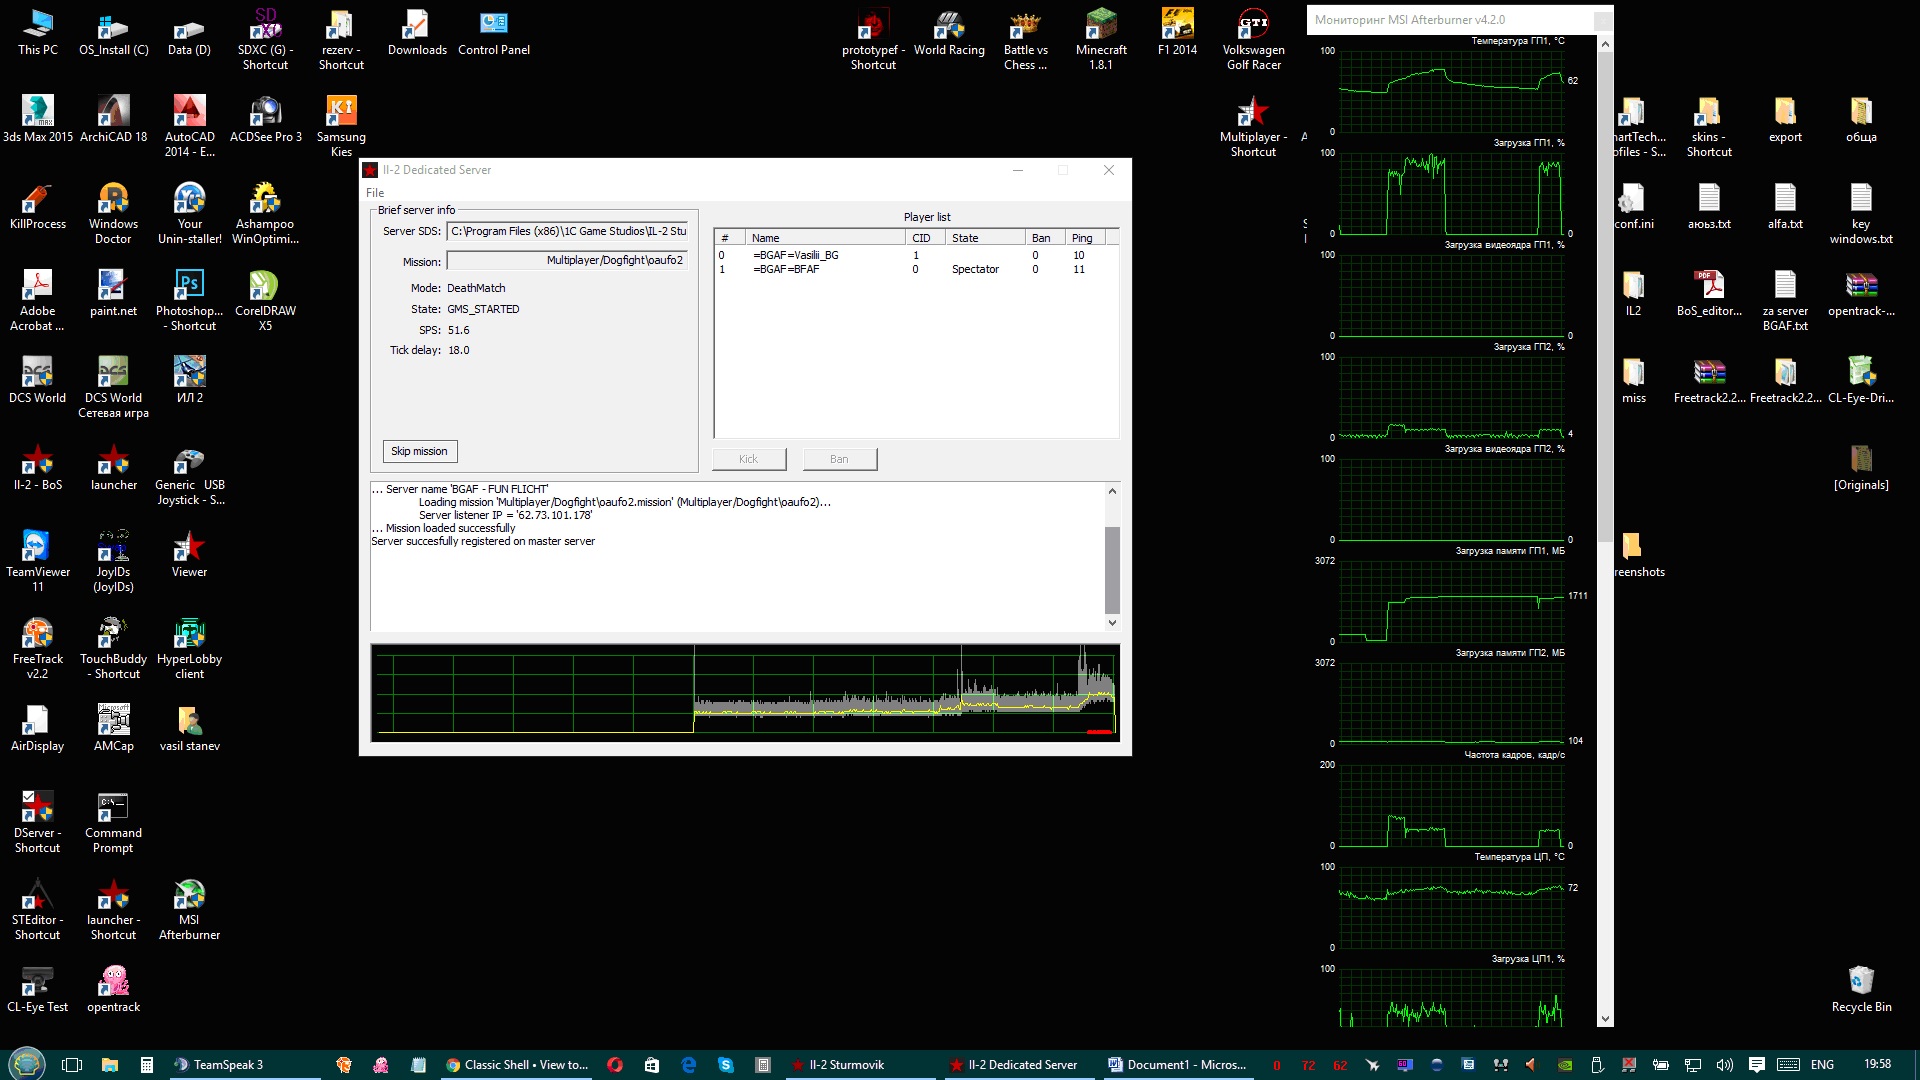Open ACDSee Pro 3 desktop icon
The image size is (1920, 1080).
[x=266, y=119]
